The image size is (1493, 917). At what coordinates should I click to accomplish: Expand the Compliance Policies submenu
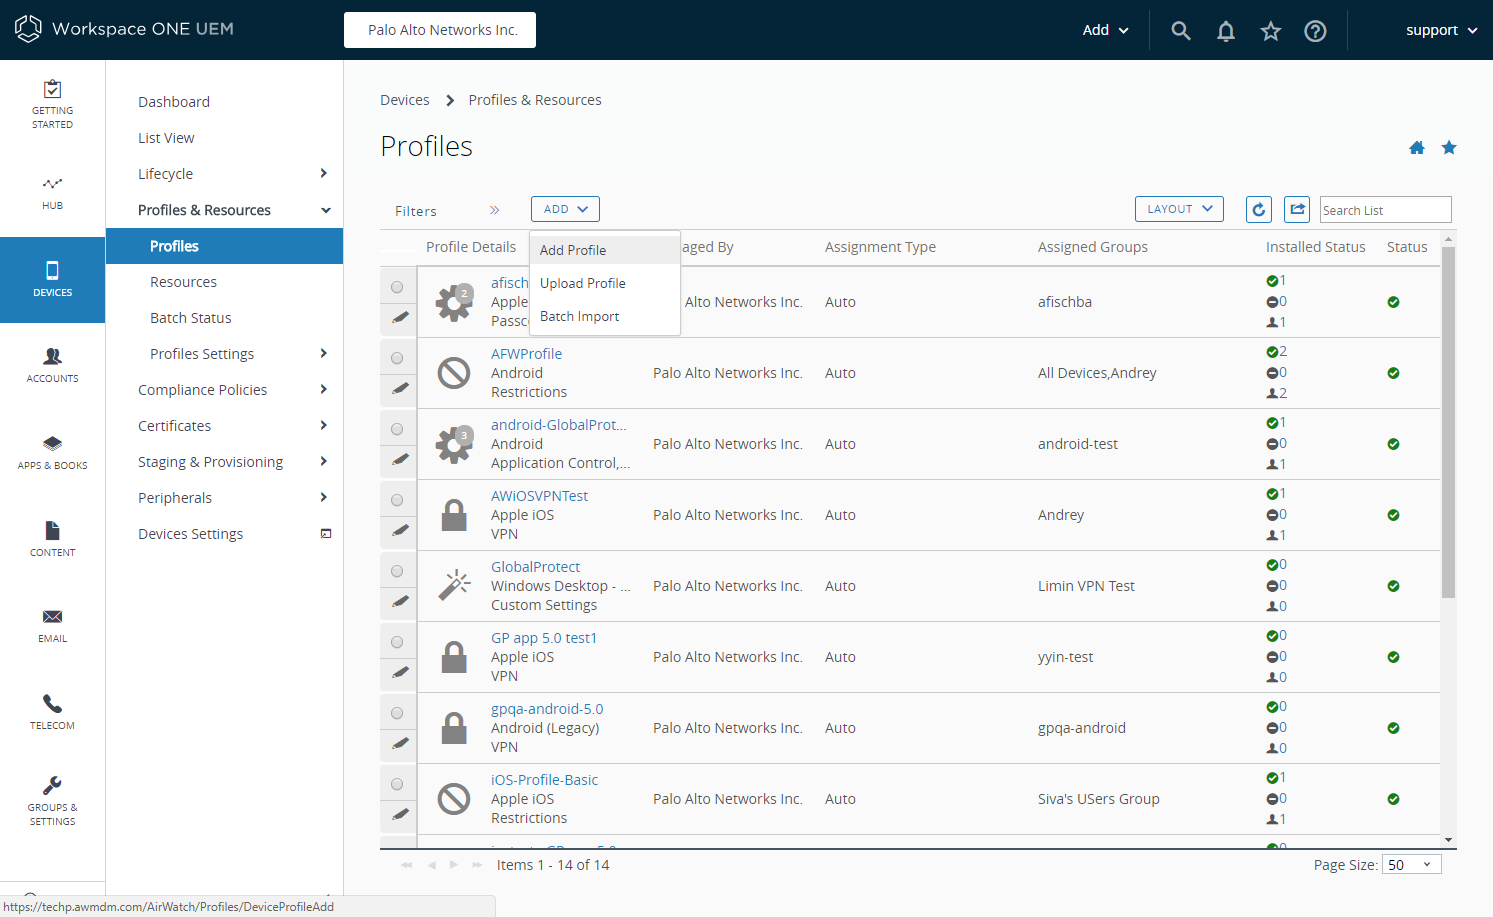(x=323, y=390)
